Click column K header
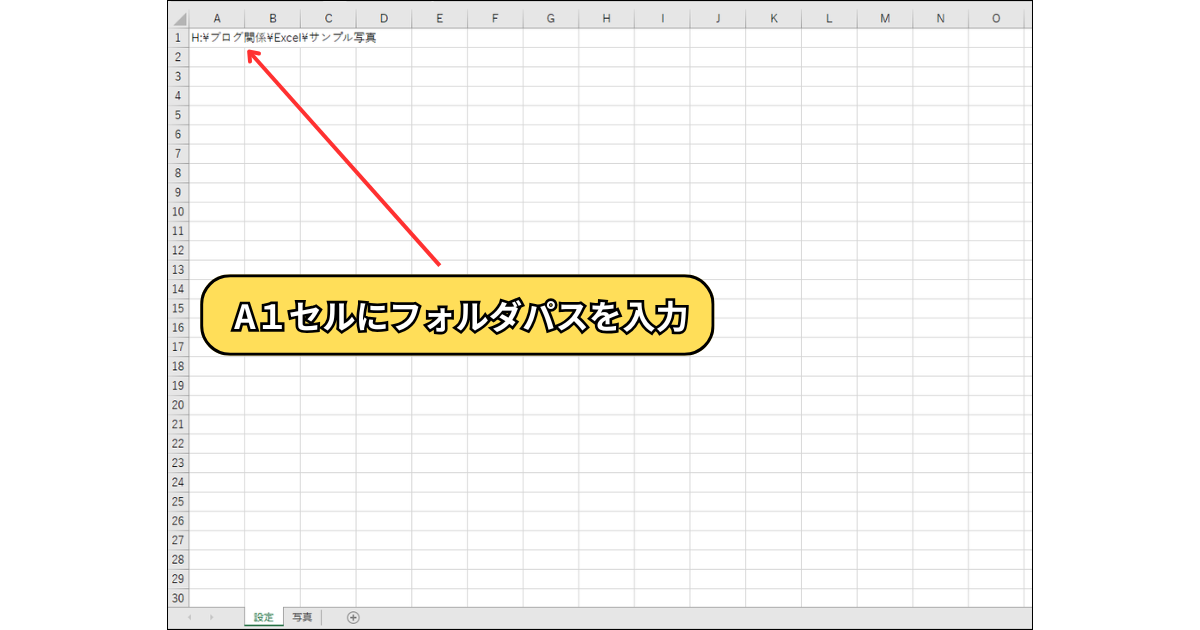 point(775,18)
